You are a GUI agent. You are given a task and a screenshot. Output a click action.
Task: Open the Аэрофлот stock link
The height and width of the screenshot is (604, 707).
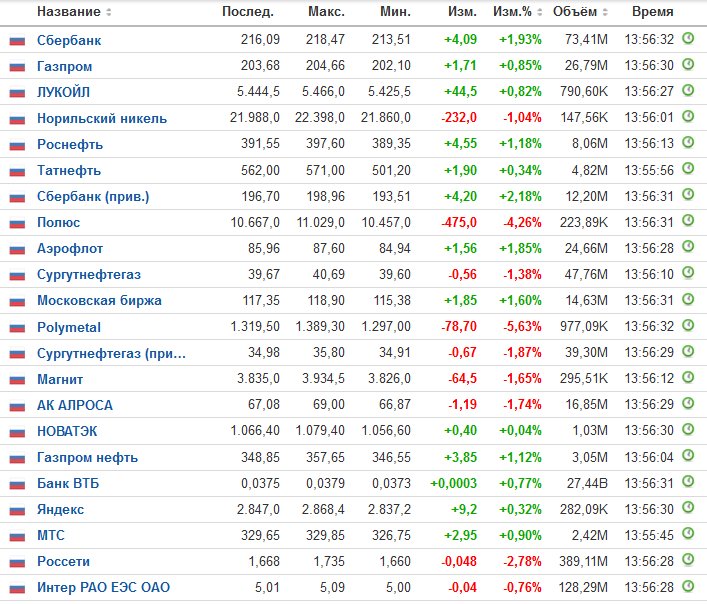[70, 248]
